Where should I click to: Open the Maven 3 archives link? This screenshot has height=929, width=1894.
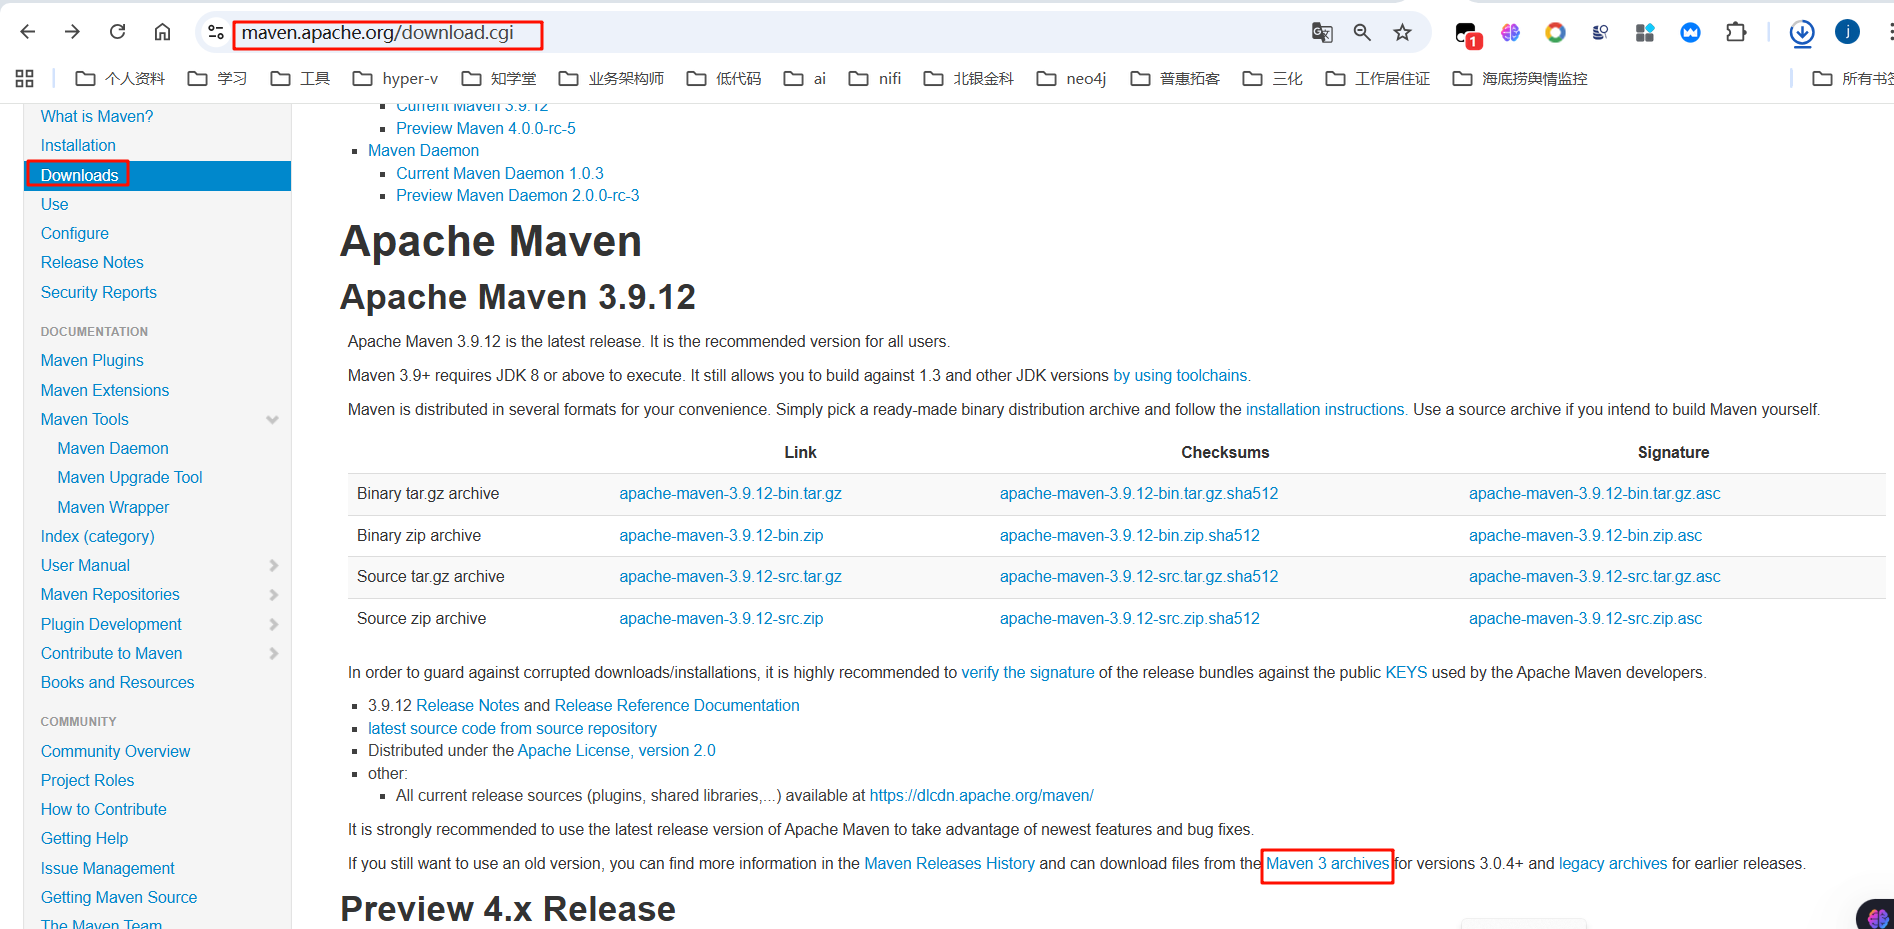pyautogui.click(x=1327, y=863)
